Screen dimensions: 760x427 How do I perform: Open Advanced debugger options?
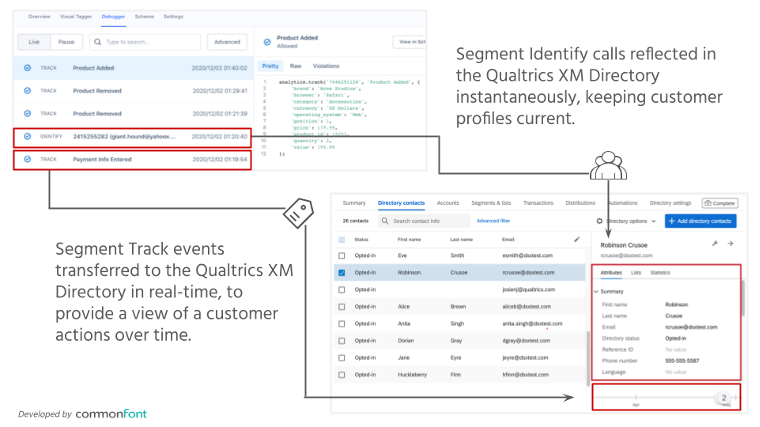[227, 42]
